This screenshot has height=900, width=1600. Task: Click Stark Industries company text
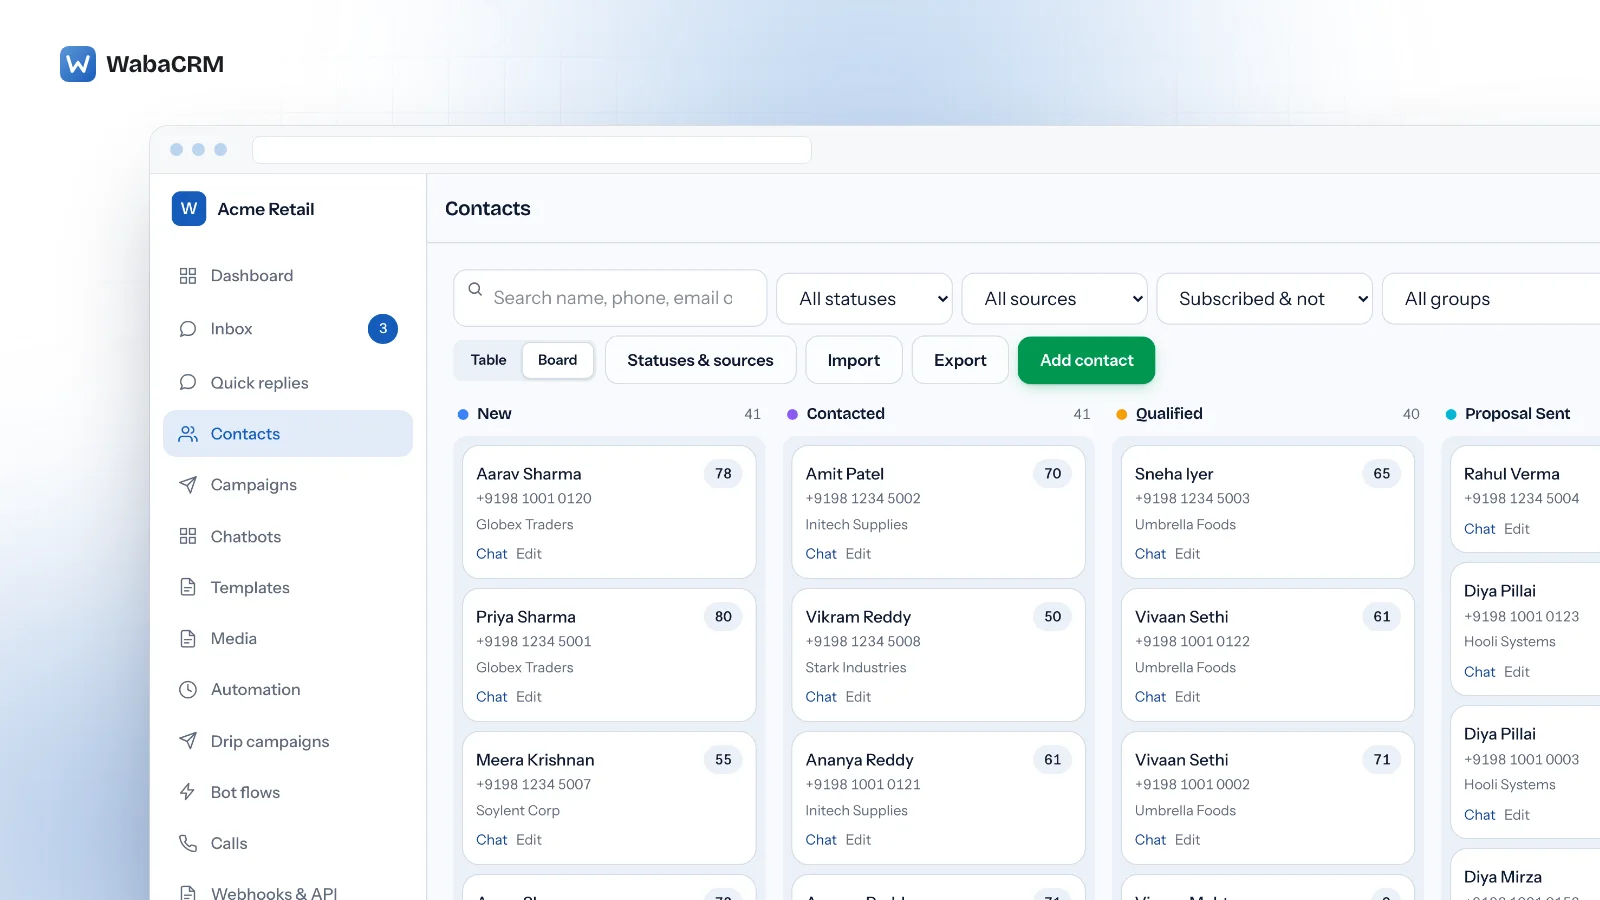(x=856, y=668)
